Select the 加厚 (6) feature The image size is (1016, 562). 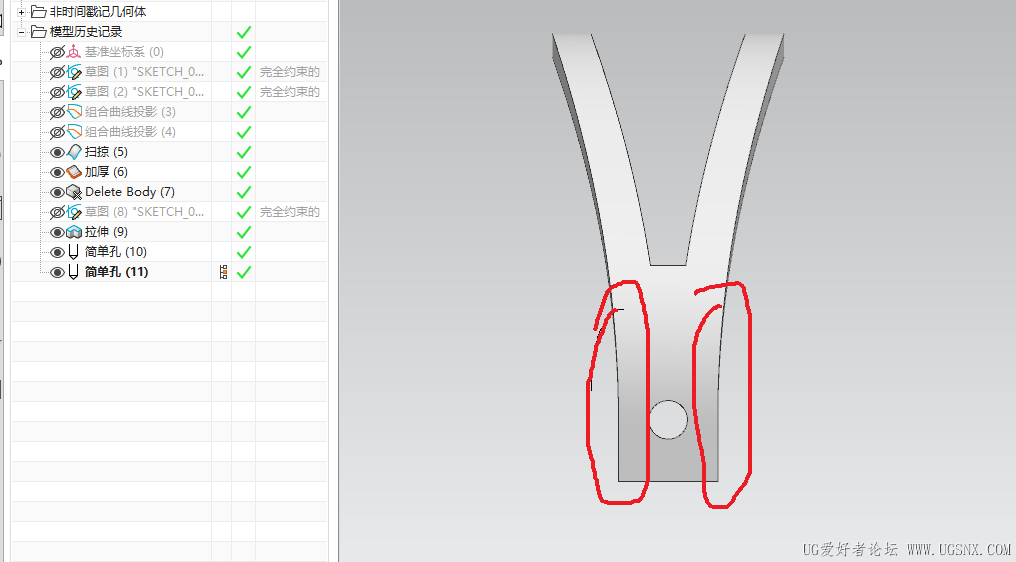click(x=106, y=172)
